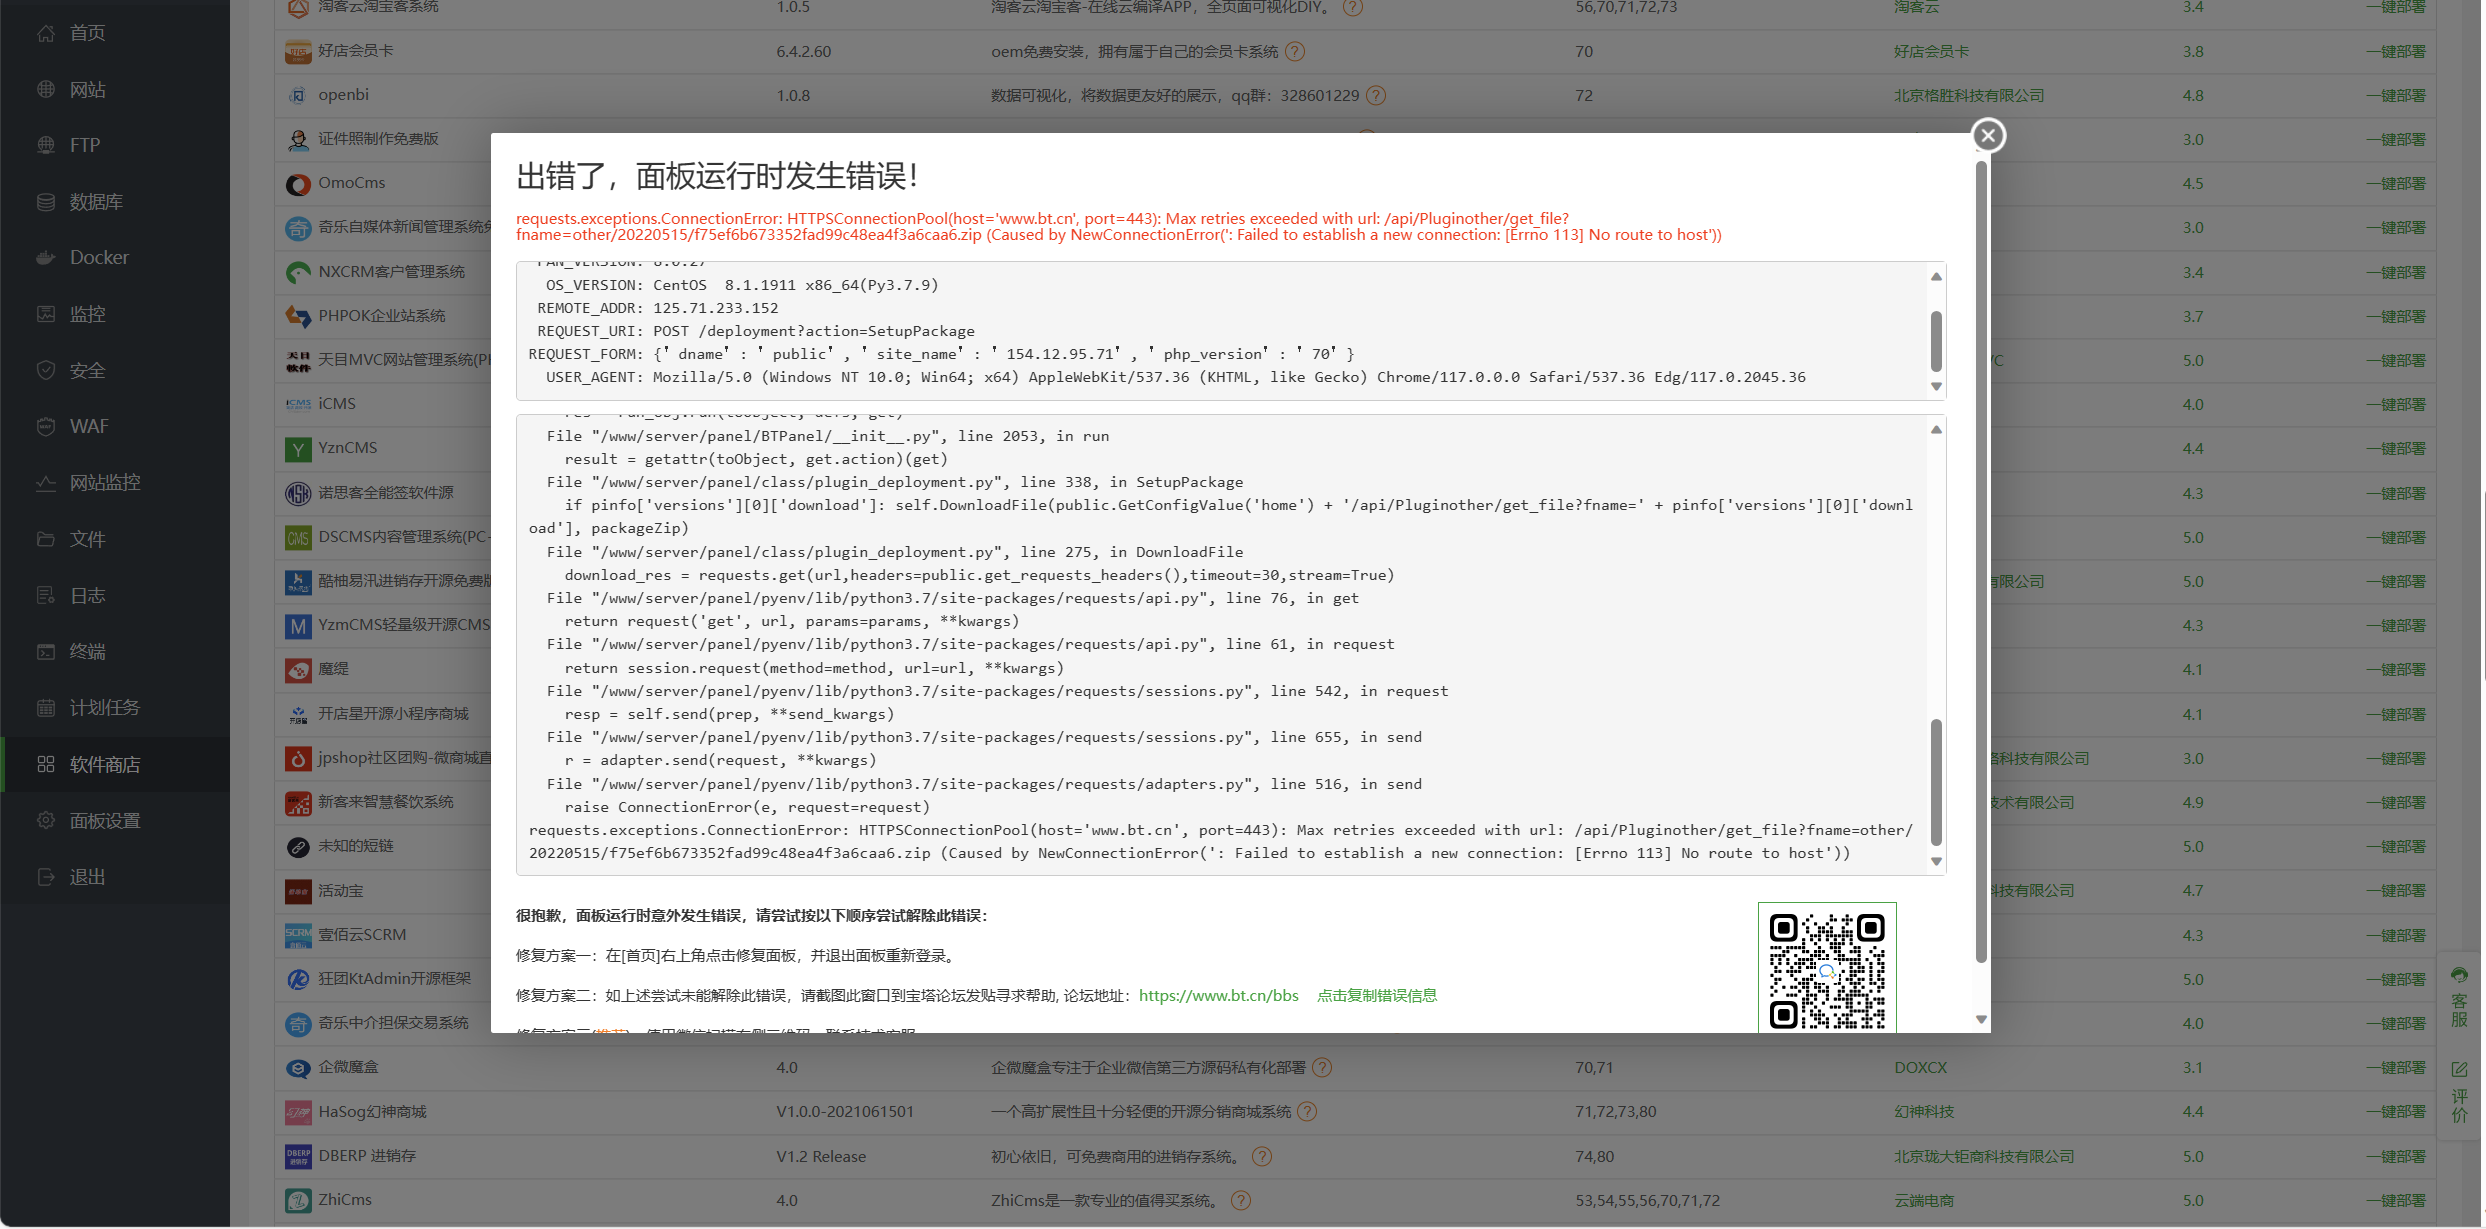Image resolution: width=2486 pixels, height=1229 pixels.
Task: Click the 软件商店 grid icon
Action: pos(46,764)
